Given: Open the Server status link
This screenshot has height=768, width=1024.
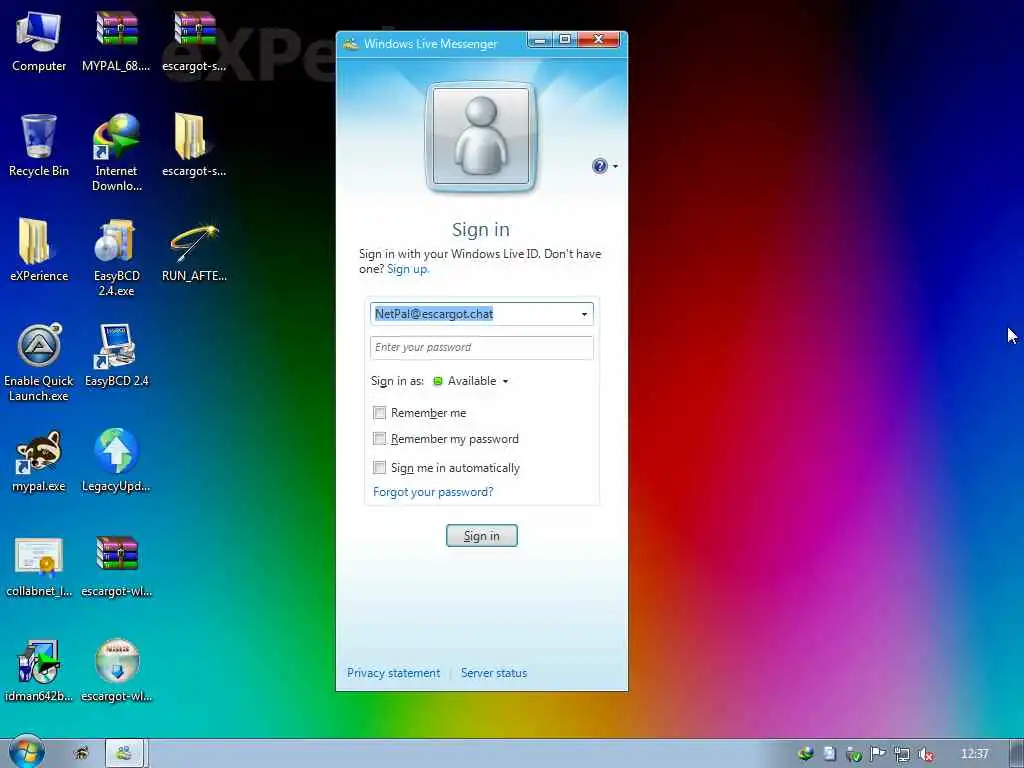Looking at the screenshot, I should (x=494, y=673).
